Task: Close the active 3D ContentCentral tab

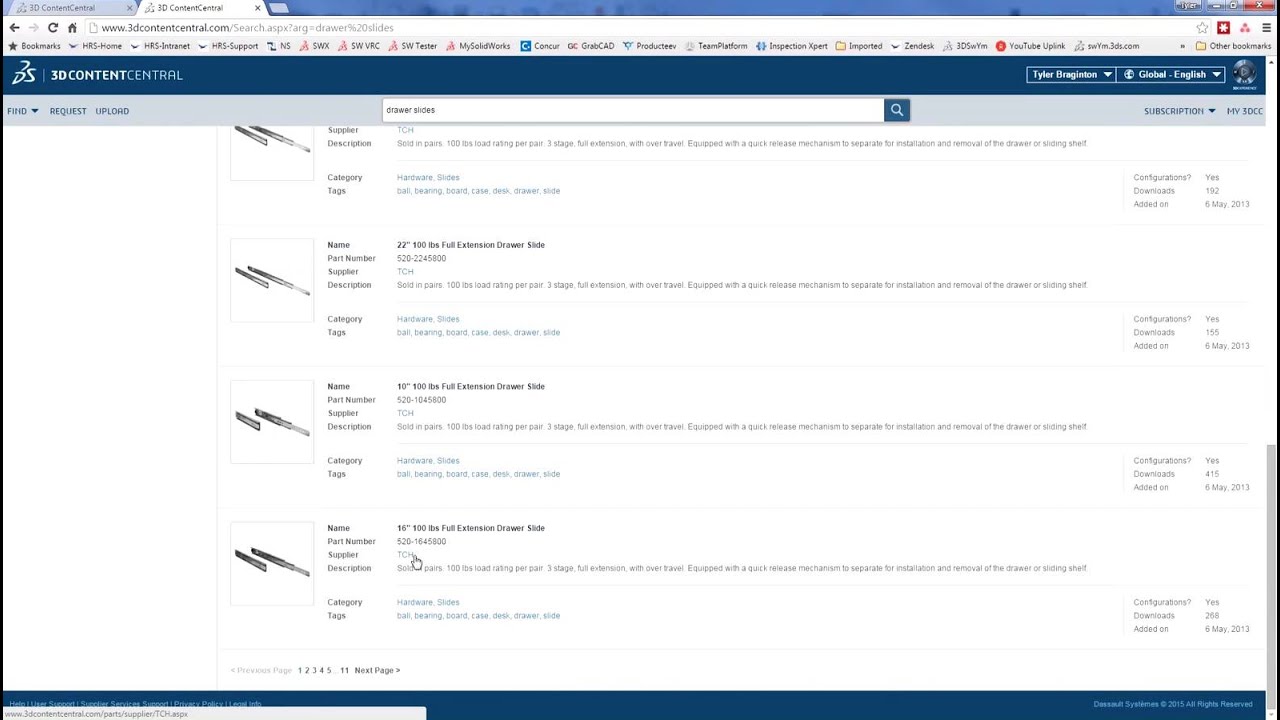Action: pos(257,8)
